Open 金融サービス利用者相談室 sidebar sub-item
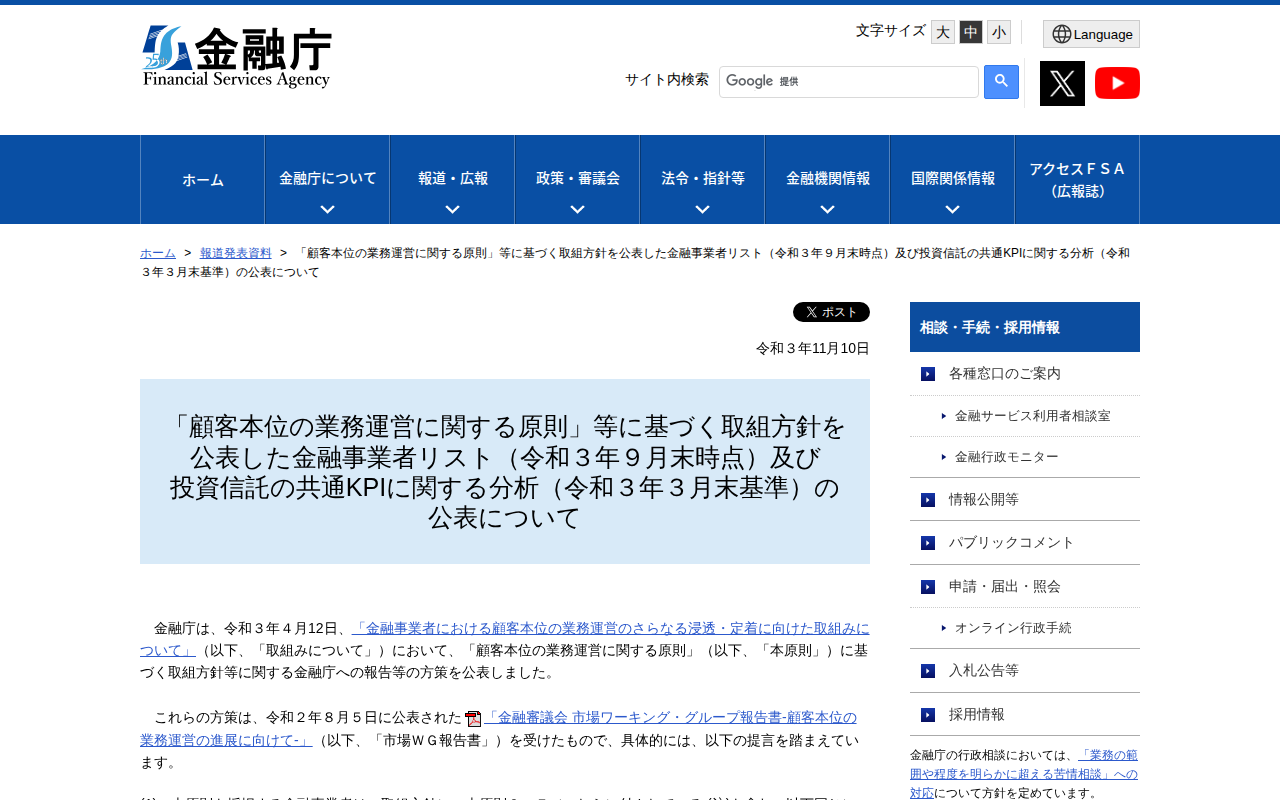 pos(1033,416)
